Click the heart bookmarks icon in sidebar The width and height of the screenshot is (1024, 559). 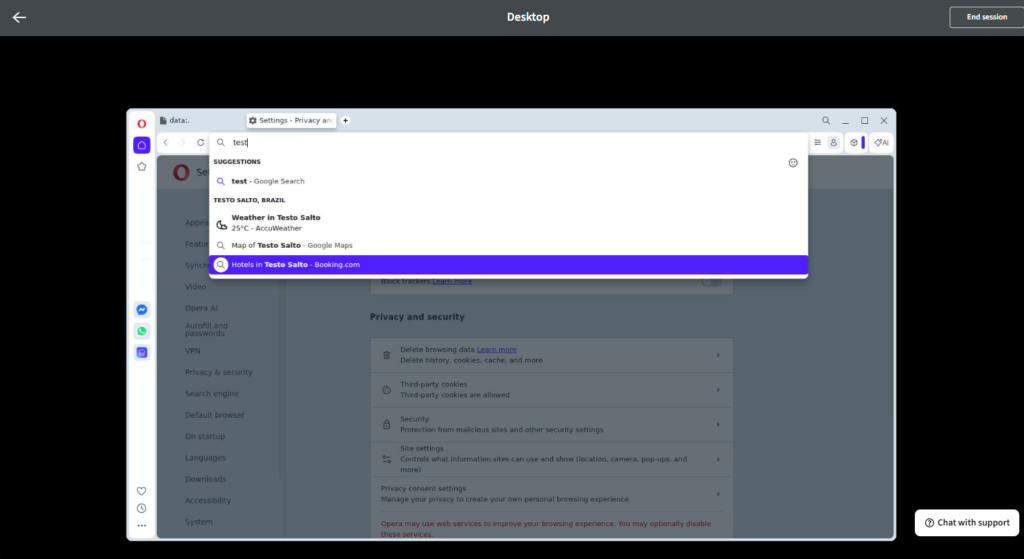point(142,491)
